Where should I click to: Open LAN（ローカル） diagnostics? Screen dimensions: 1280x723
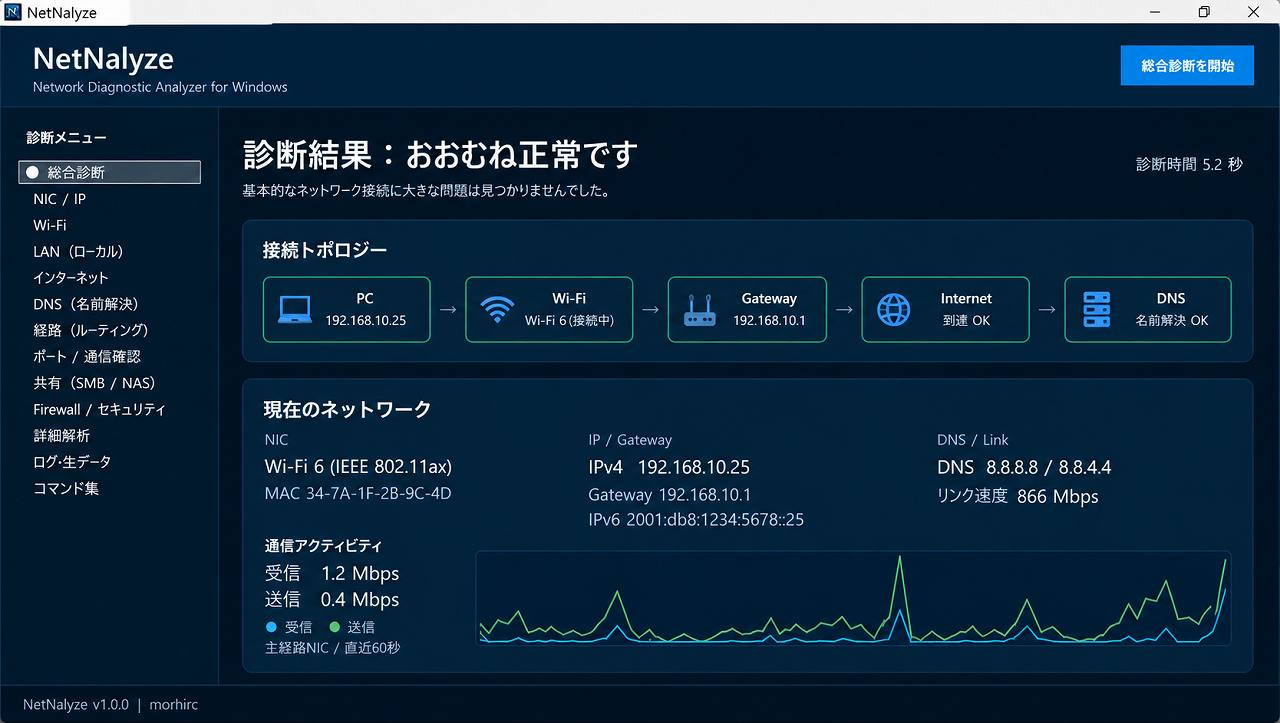click(x=78, y=251)
